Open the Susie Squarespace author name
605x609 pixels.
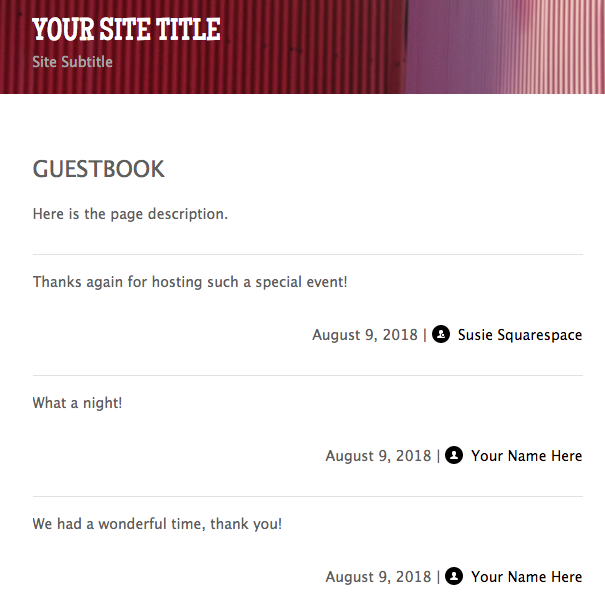(520, 335)
